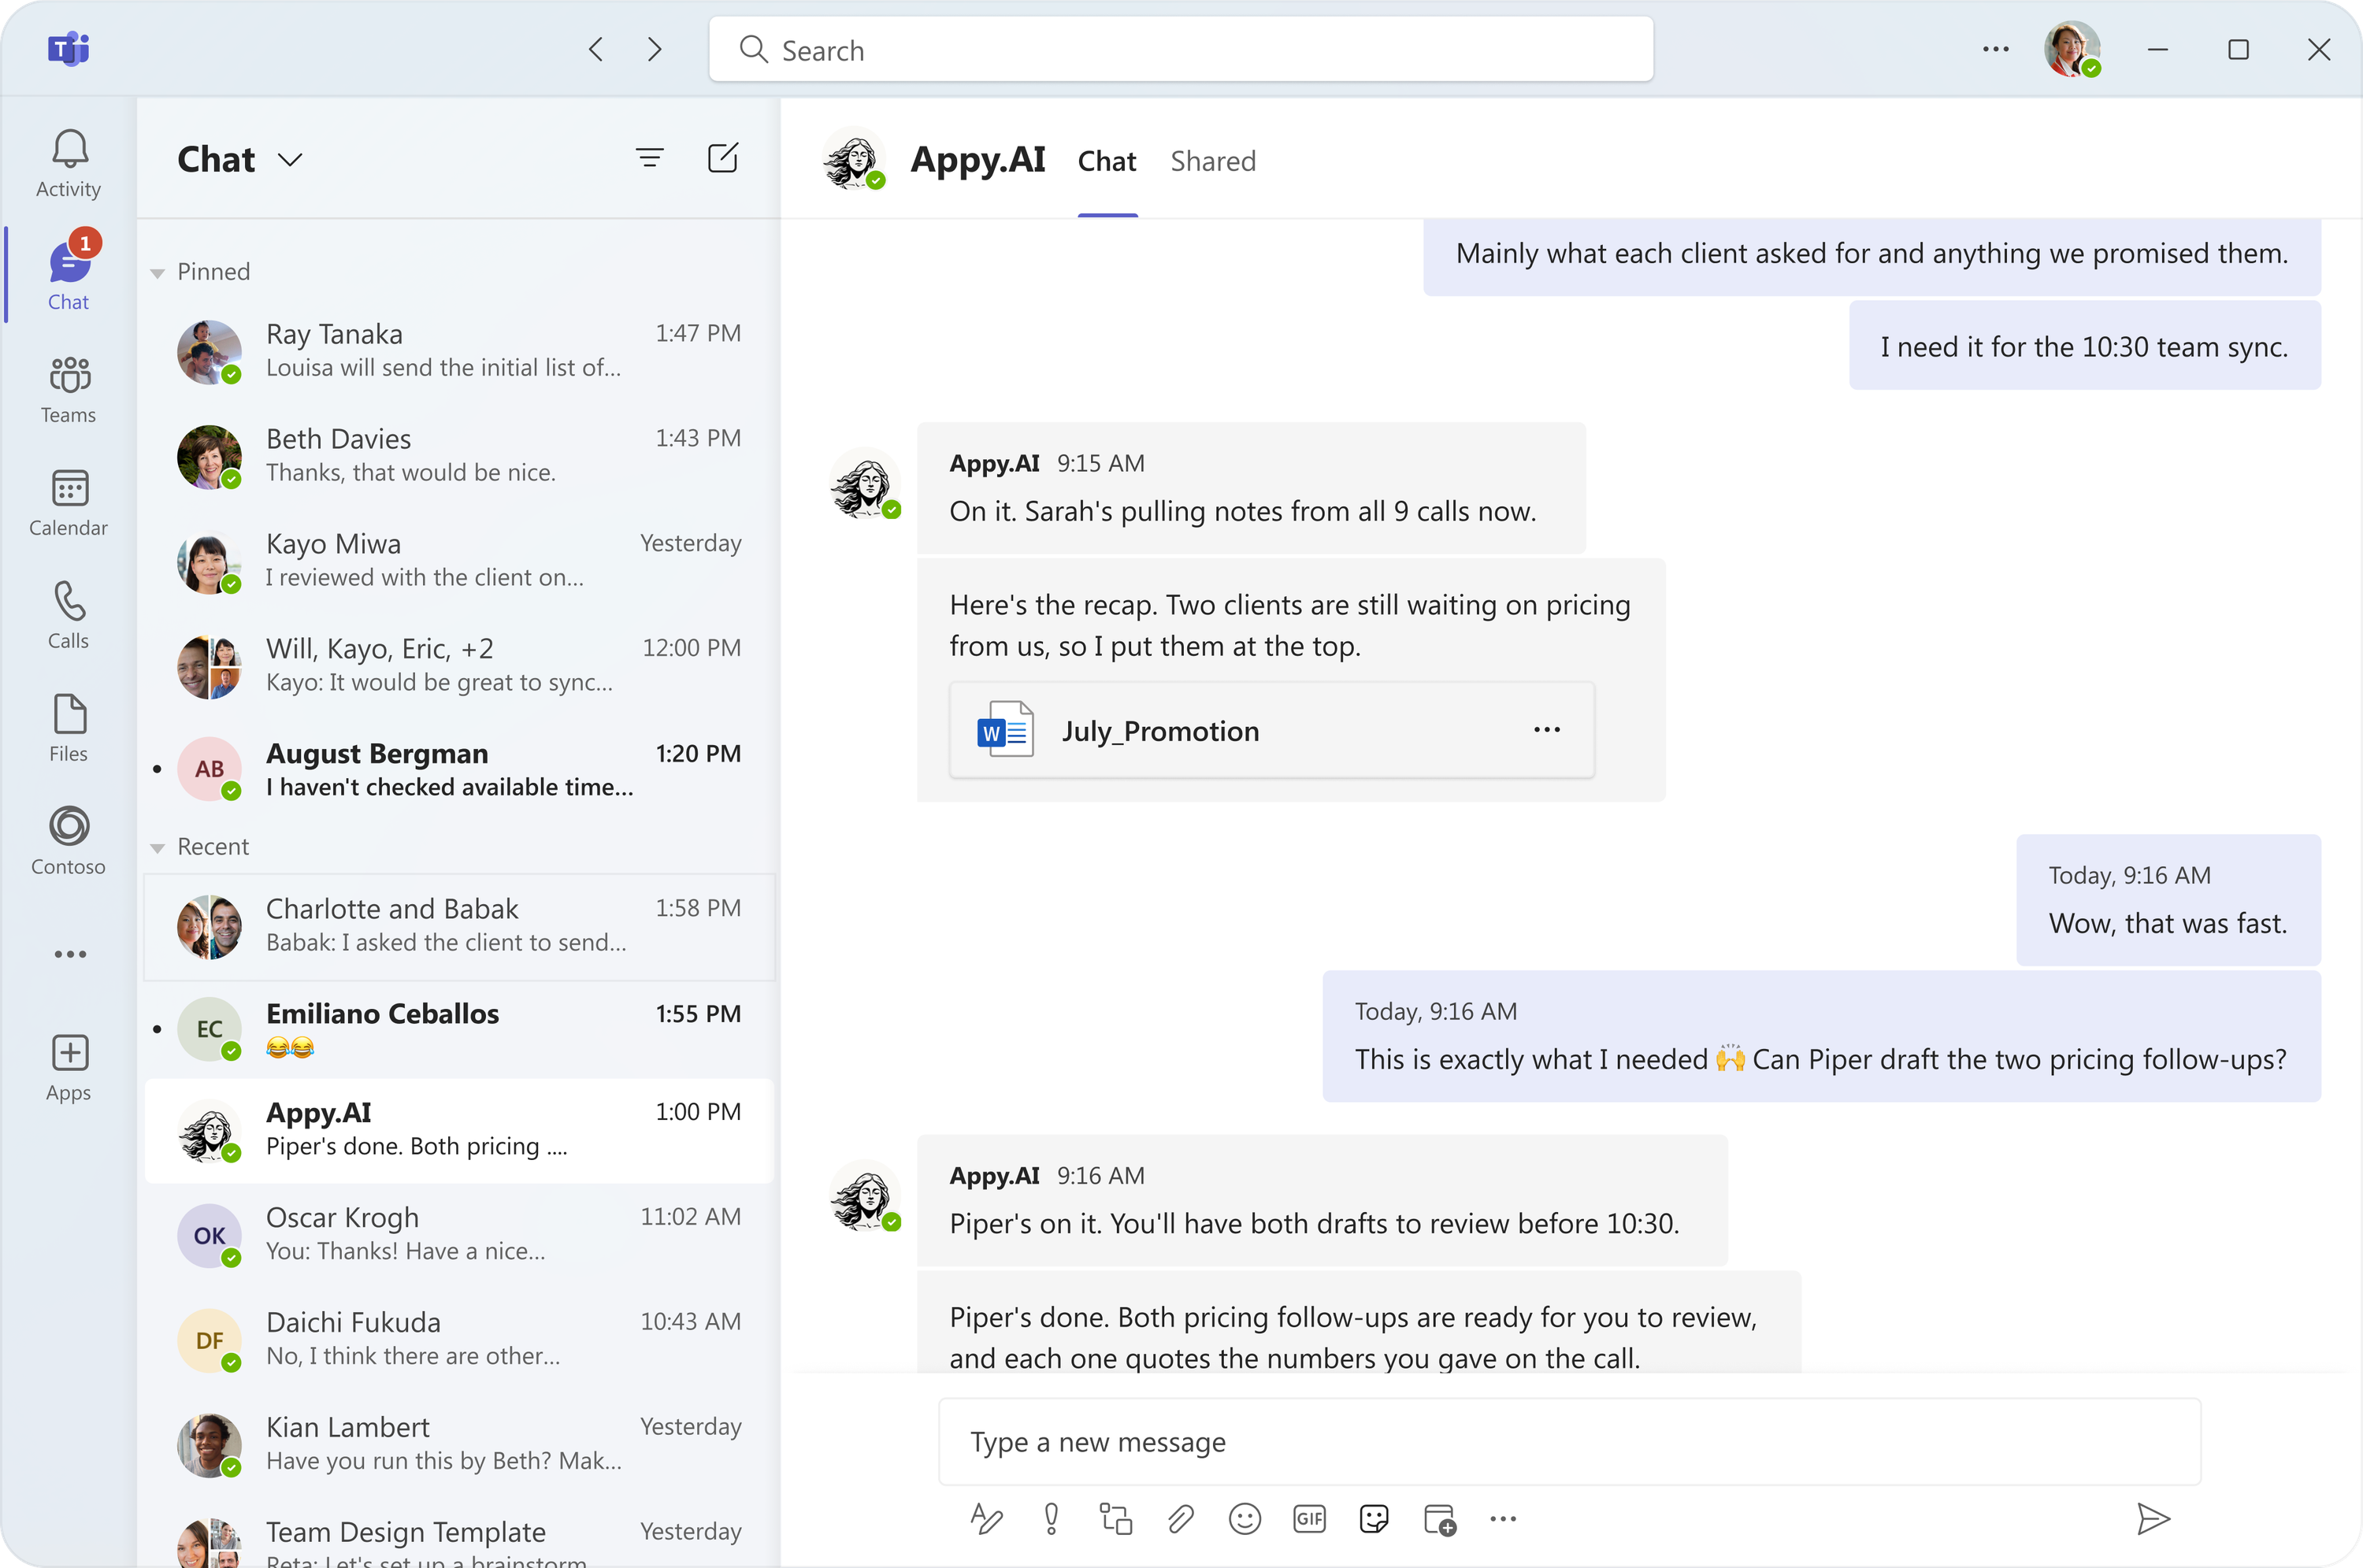Image resolution: width=2363 pixels, height=1568 pixels.
Task: Schedule a meeting from compose toolbar
Action: pos(1439,1519)
